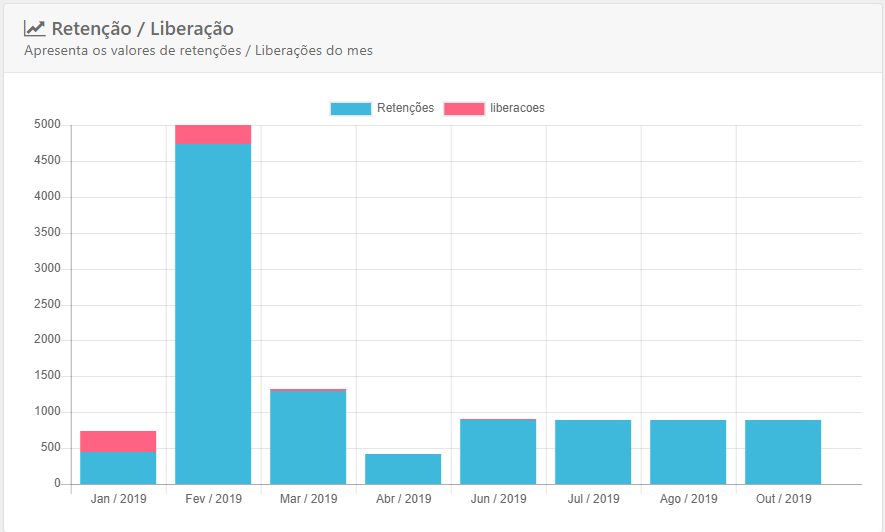Toggle the Retenções legend label

pos(405,108)
